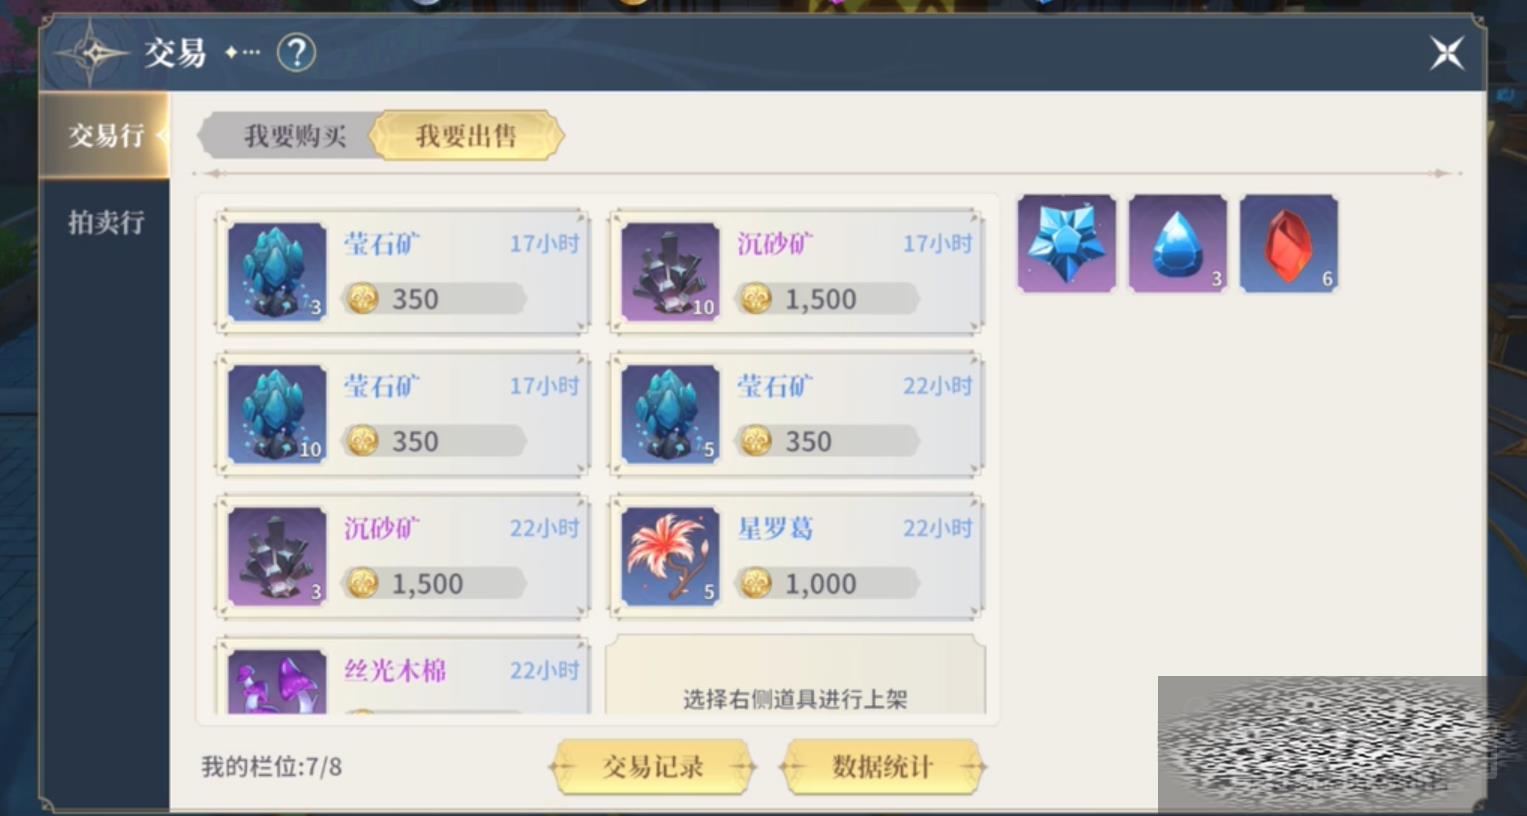Click the 星罗葛 red flower icon
The image size is (1527, 816).
670,556
